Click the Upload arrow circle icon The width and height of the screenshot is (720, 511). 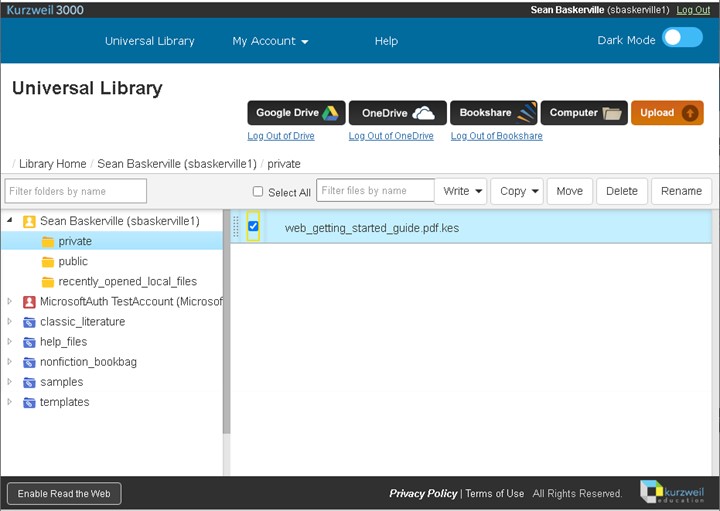[x=689, y=113]
